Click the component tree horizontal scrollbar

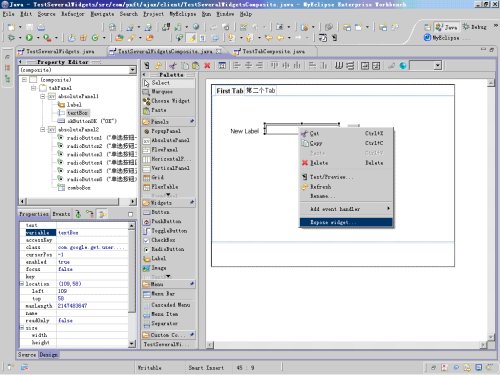coord(78,202)
